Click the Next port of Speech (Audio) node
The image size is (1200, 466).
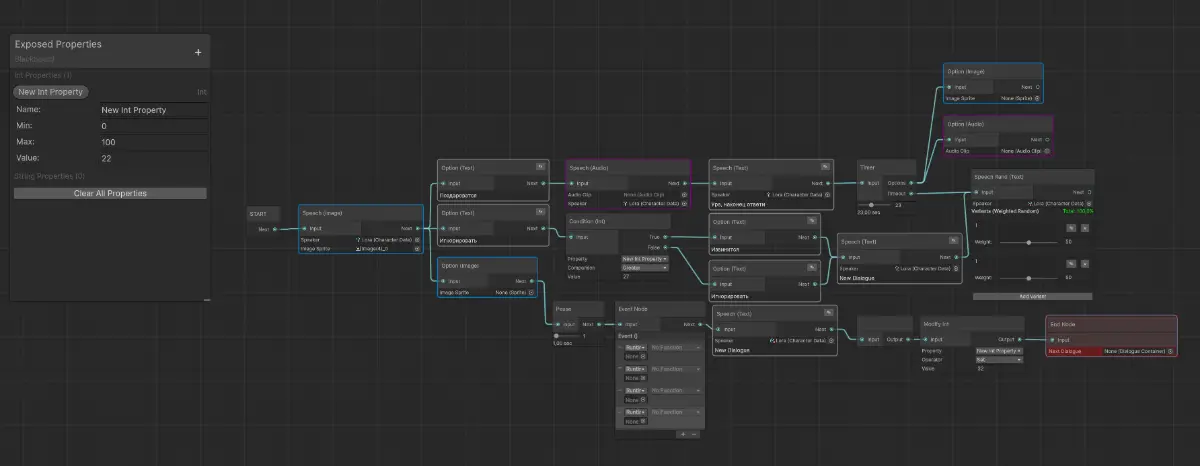684,183
